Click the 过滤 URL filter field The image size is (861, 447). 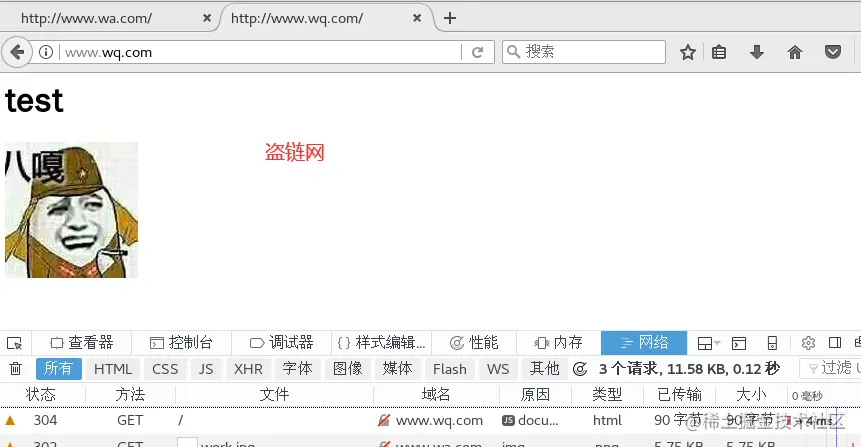tap(830, 368)
